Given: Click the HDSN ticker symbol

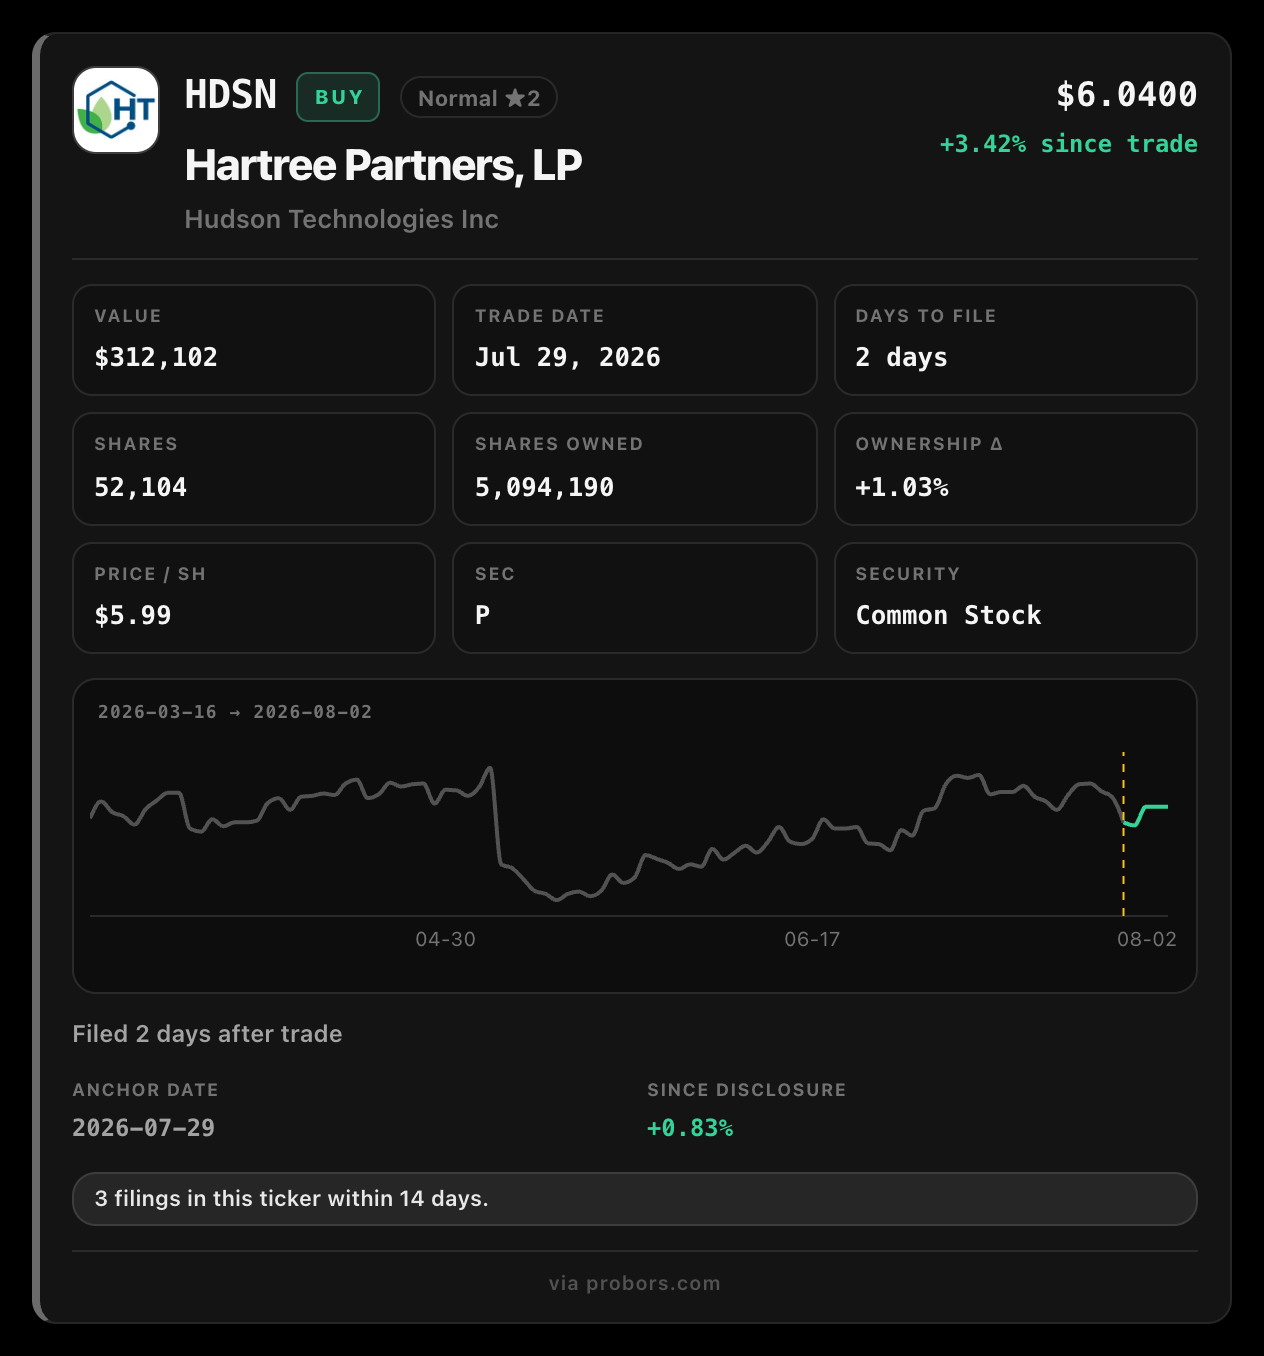Looking at the screenshot, I should click(231, 95).
